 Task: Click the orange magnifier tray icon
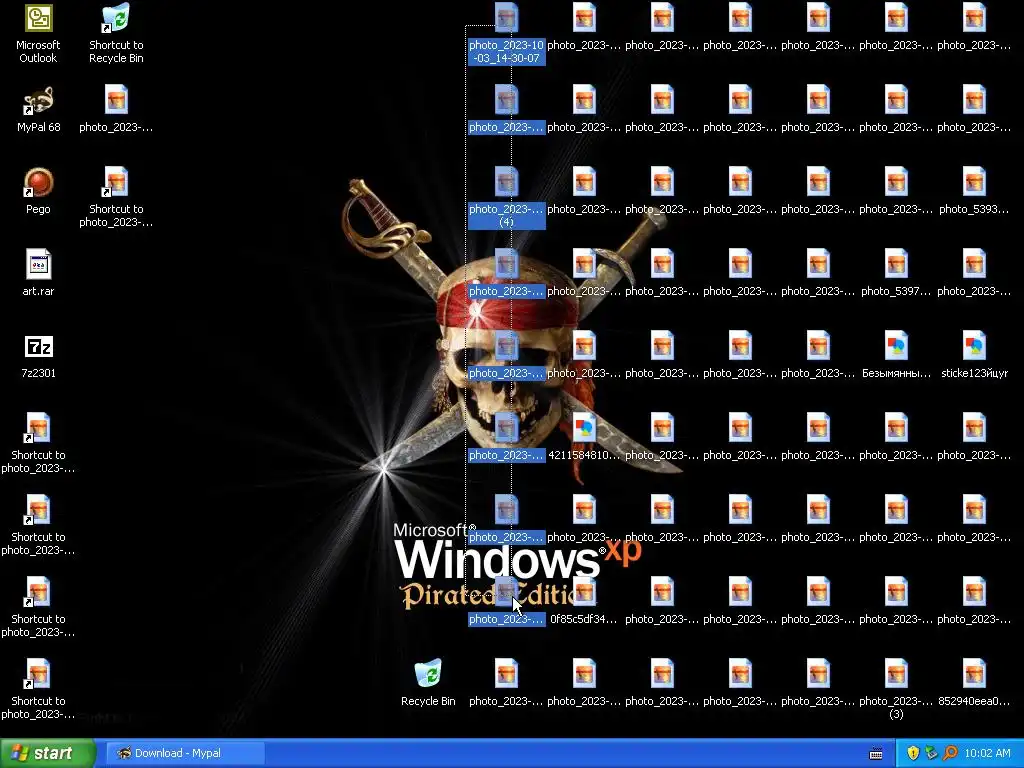pyautogui.click(x=950, y=753)
